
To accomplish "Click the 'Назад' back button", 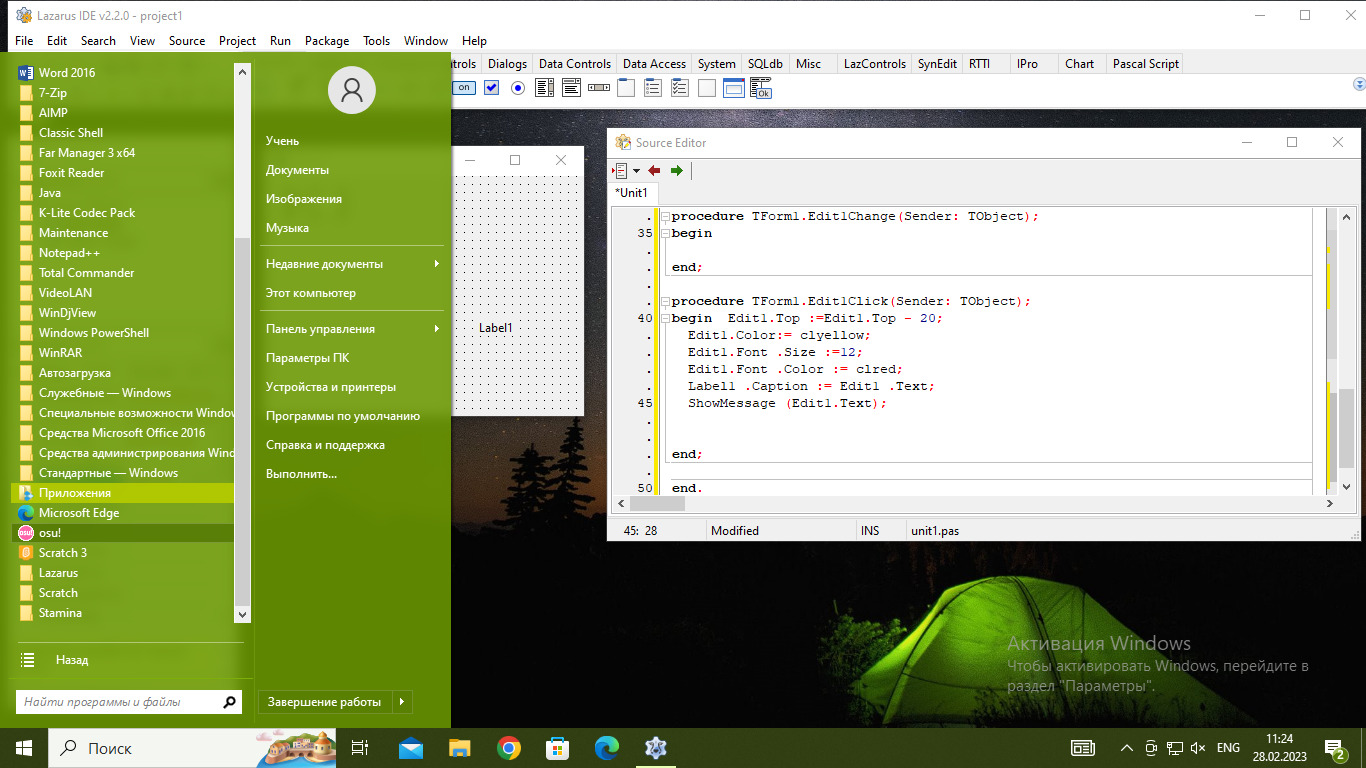I will point(72,660).
